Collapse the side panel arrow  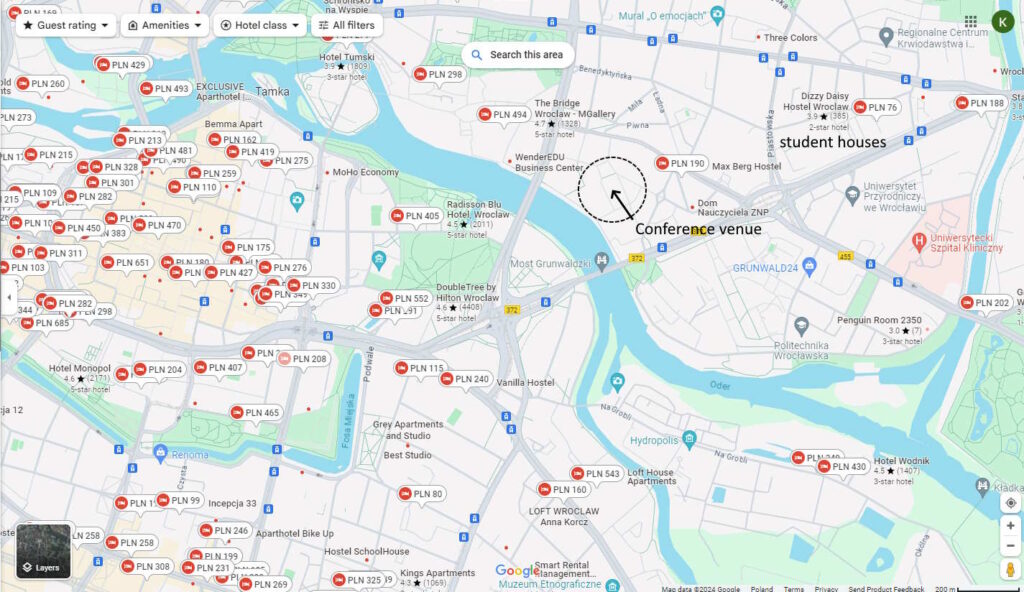[x=8, y=297]
